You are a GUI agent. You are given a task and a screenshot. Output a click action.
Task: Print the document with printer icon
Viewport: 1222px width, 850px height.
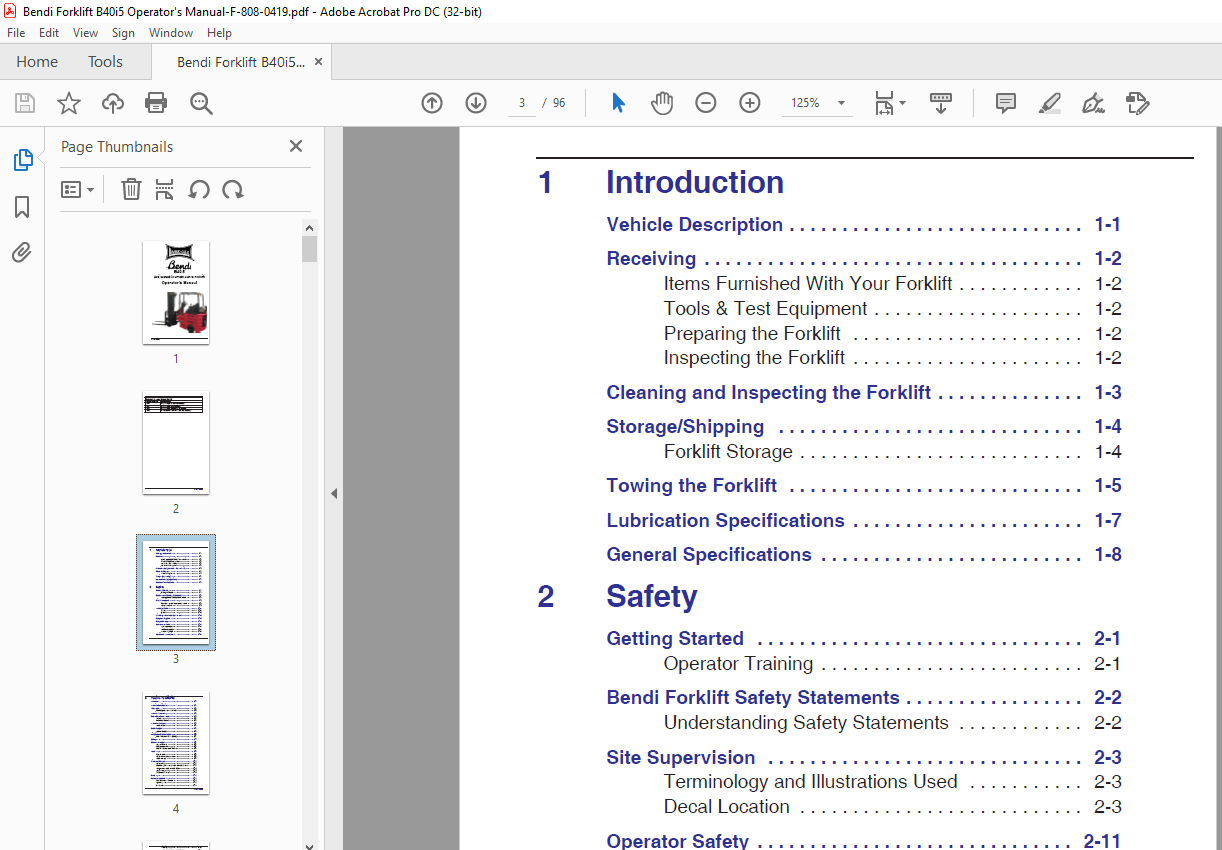click(156, 103)
